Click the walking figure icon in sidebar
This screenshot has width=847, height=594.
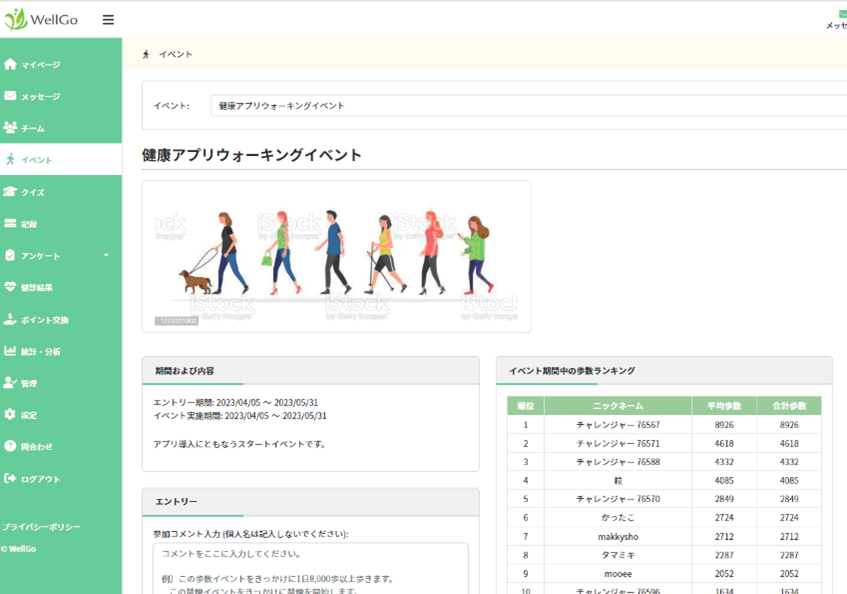click(x=10, y=159)
